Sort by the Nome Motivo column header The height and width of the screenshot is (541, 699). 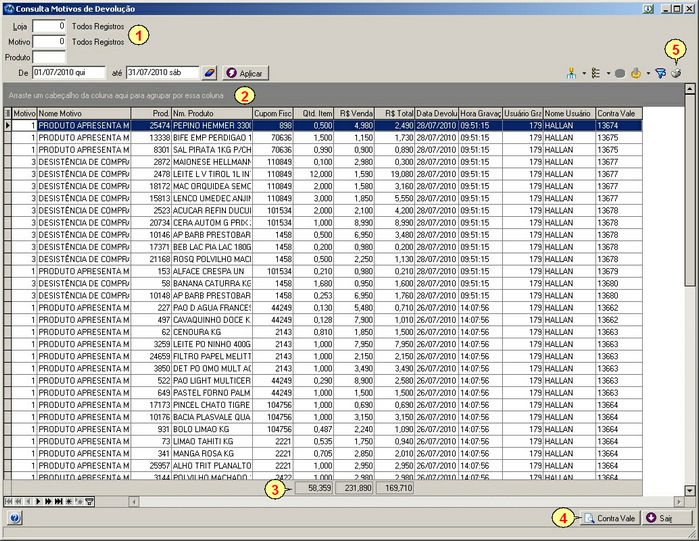[84, 114]
